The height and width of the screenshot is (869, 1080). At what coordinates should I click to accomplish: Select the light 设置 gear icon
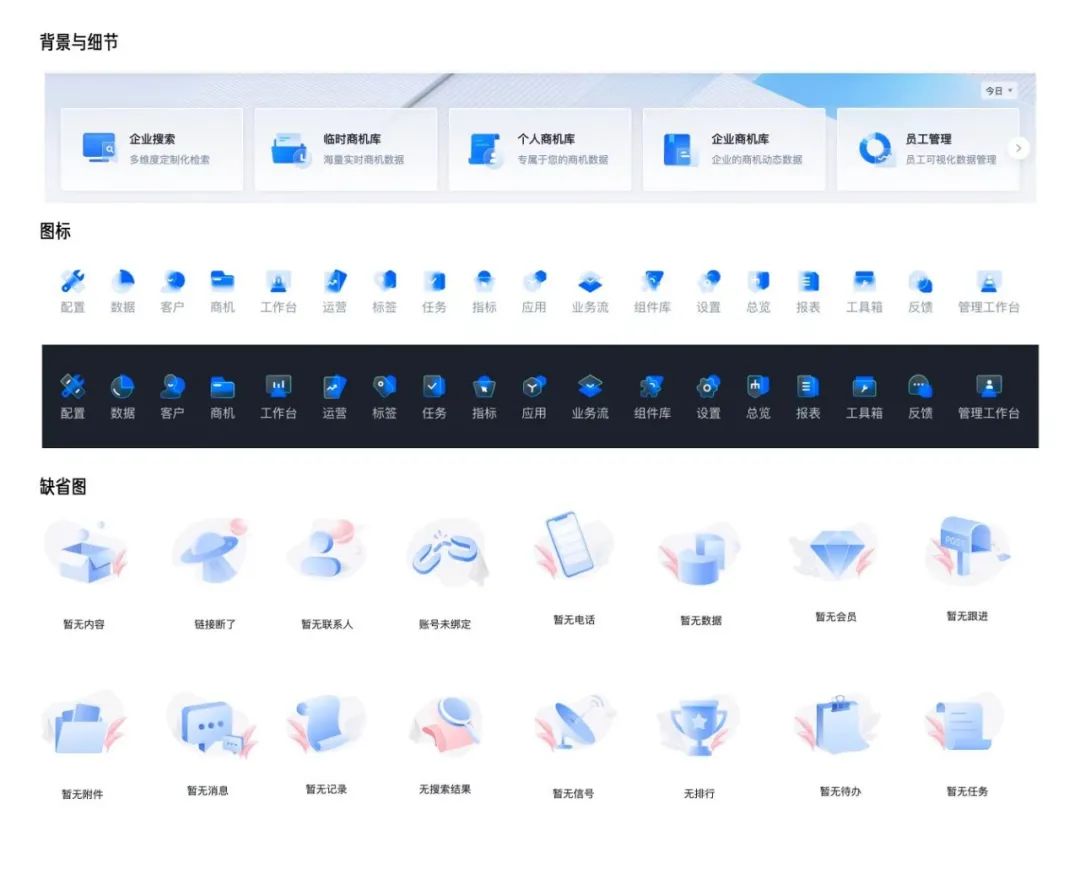708,281
